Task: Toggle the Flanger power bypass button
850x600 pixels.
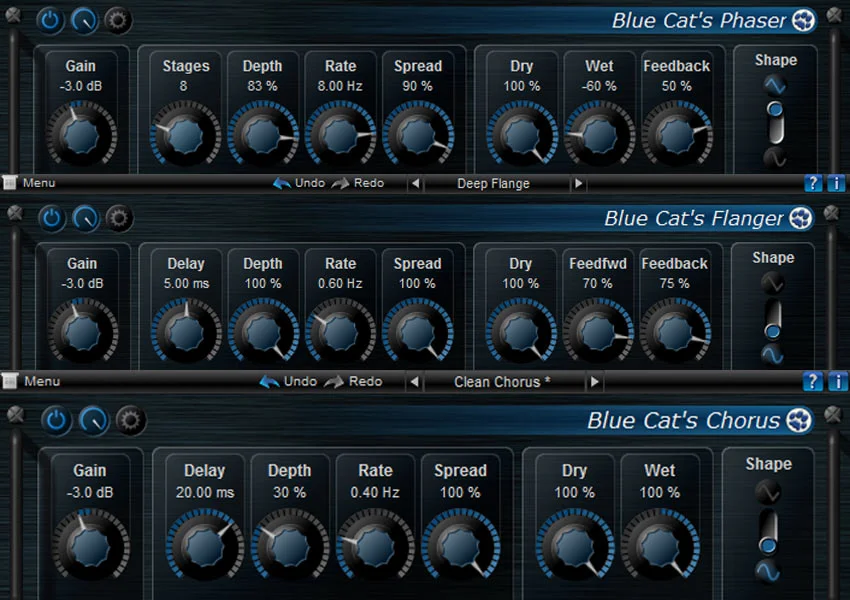Action: click(x=52, y=218)
